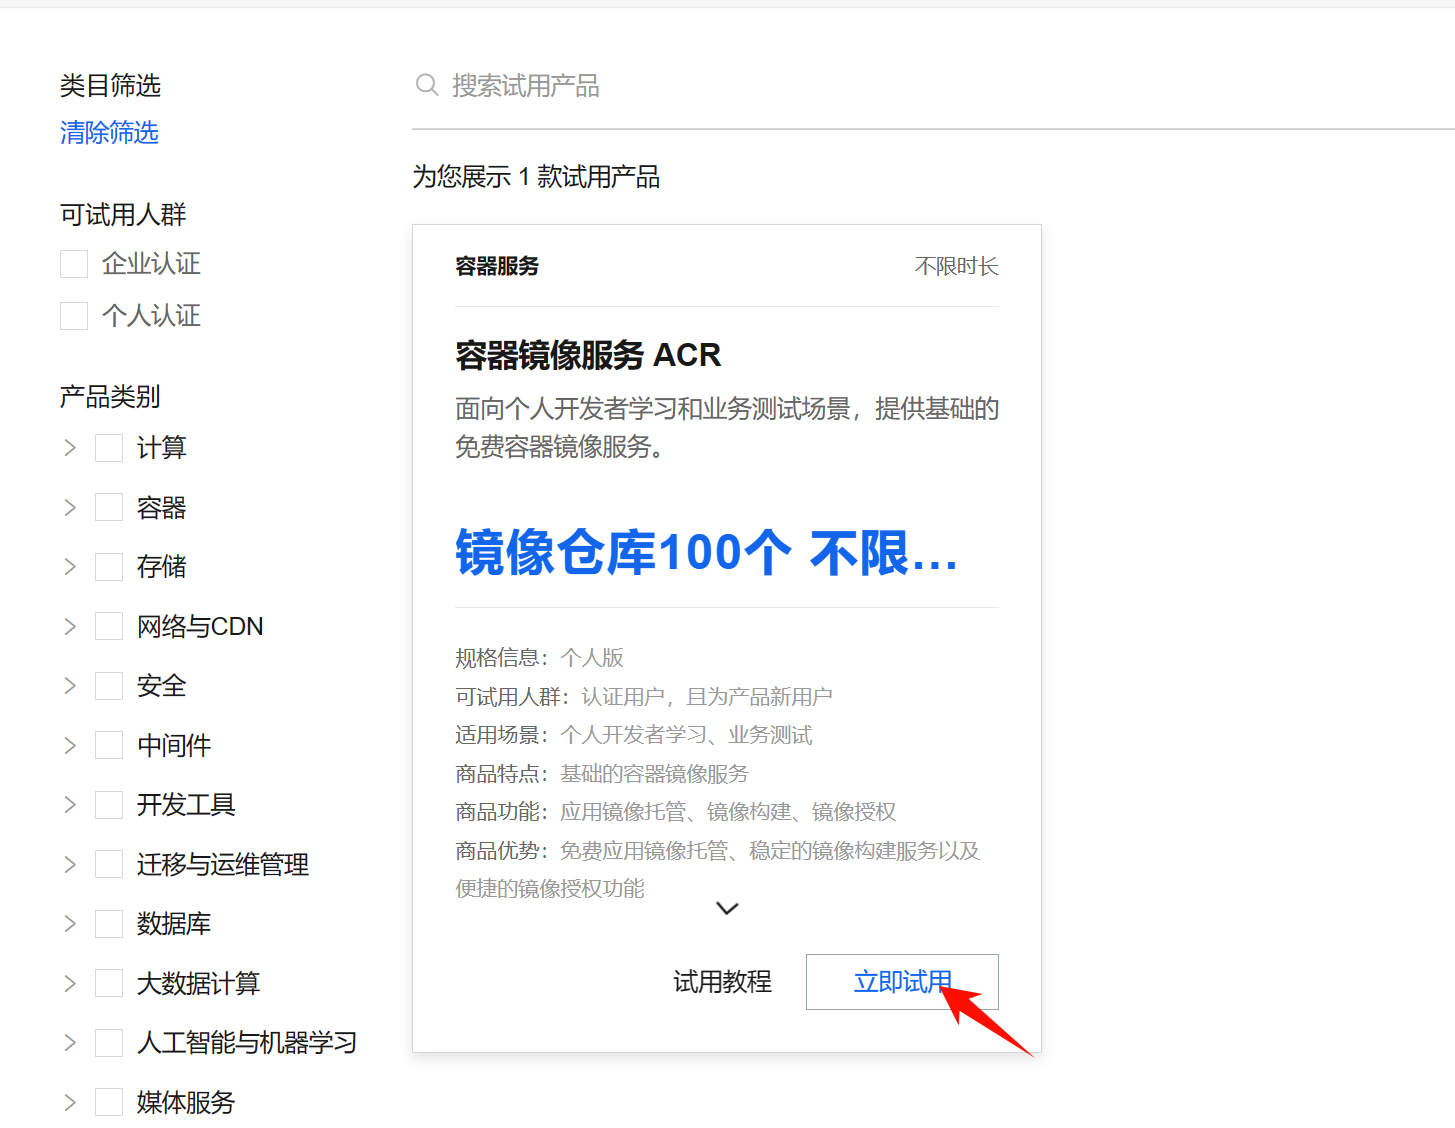Check the 企业认证 checkbox
Viewport: 1455px width, 1128px height.
(74, 263)
